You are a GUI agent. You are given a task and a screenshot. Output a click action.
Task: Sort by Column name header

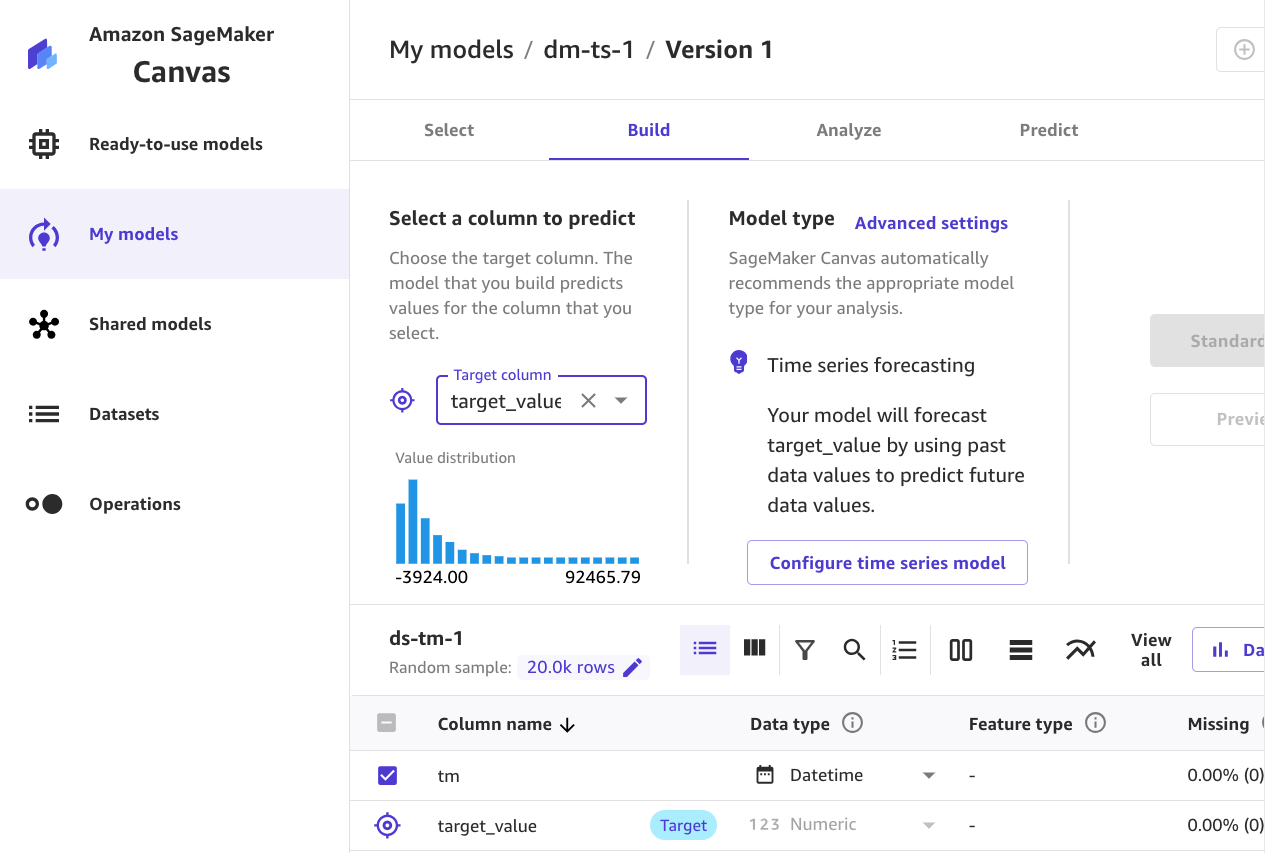(x=494, y=724)
